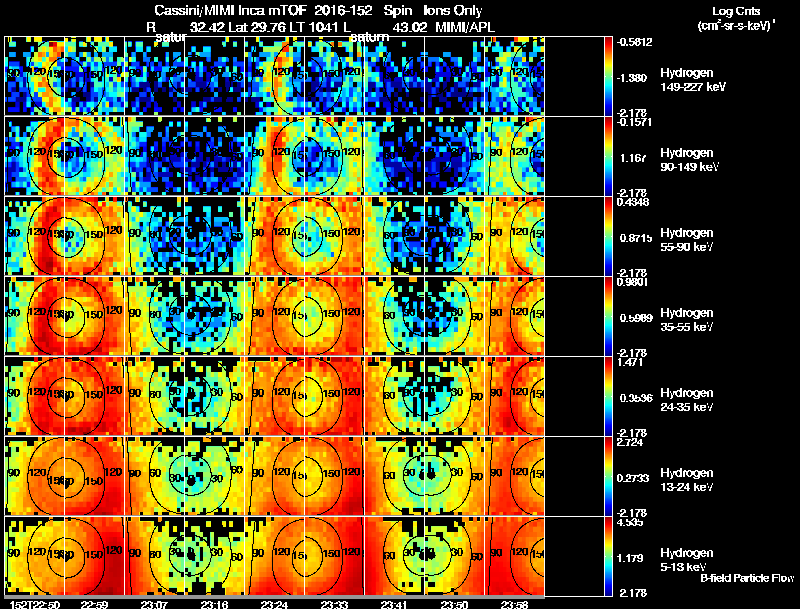800x609 pixels.
Task: Click the color bar for 55-90 keV row
Action: click(608, 236)
